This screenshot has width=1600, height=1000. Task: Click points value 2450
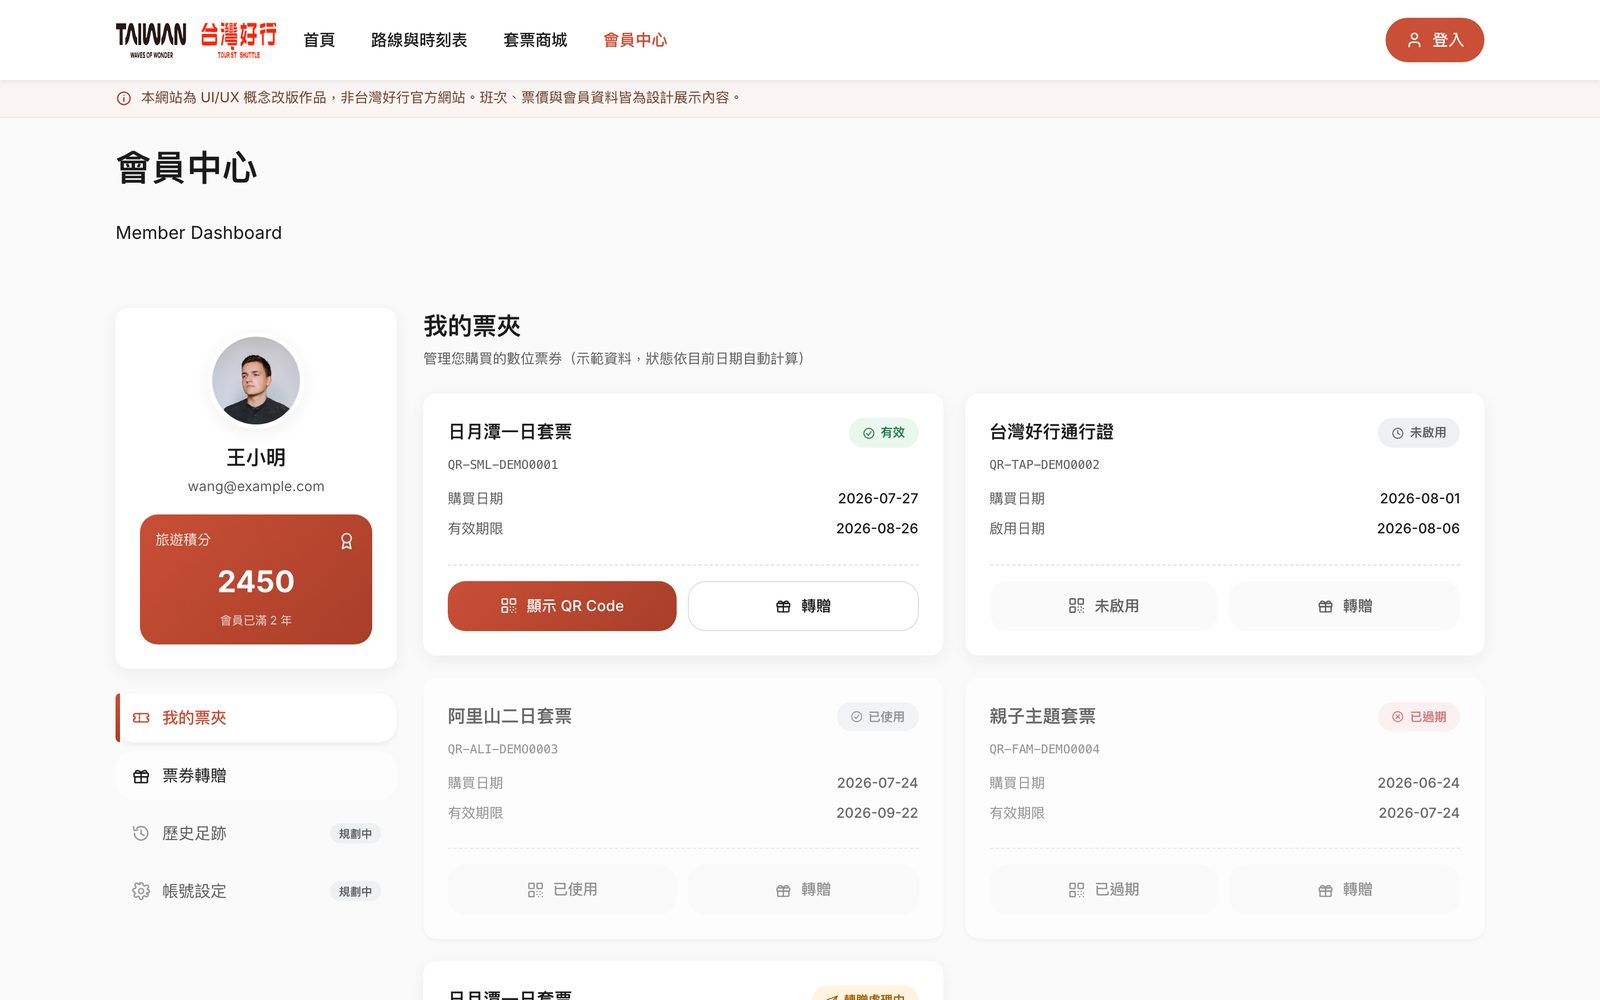click(x=256, y=581)
